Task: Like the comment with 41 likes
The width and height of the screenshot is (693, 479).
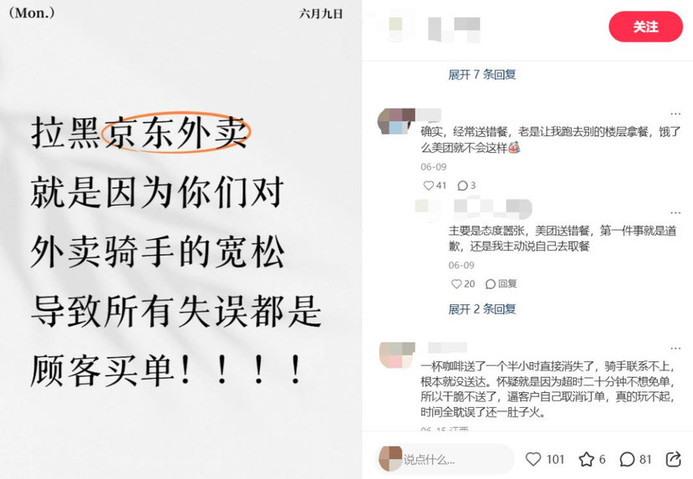Action: (428, 186)
